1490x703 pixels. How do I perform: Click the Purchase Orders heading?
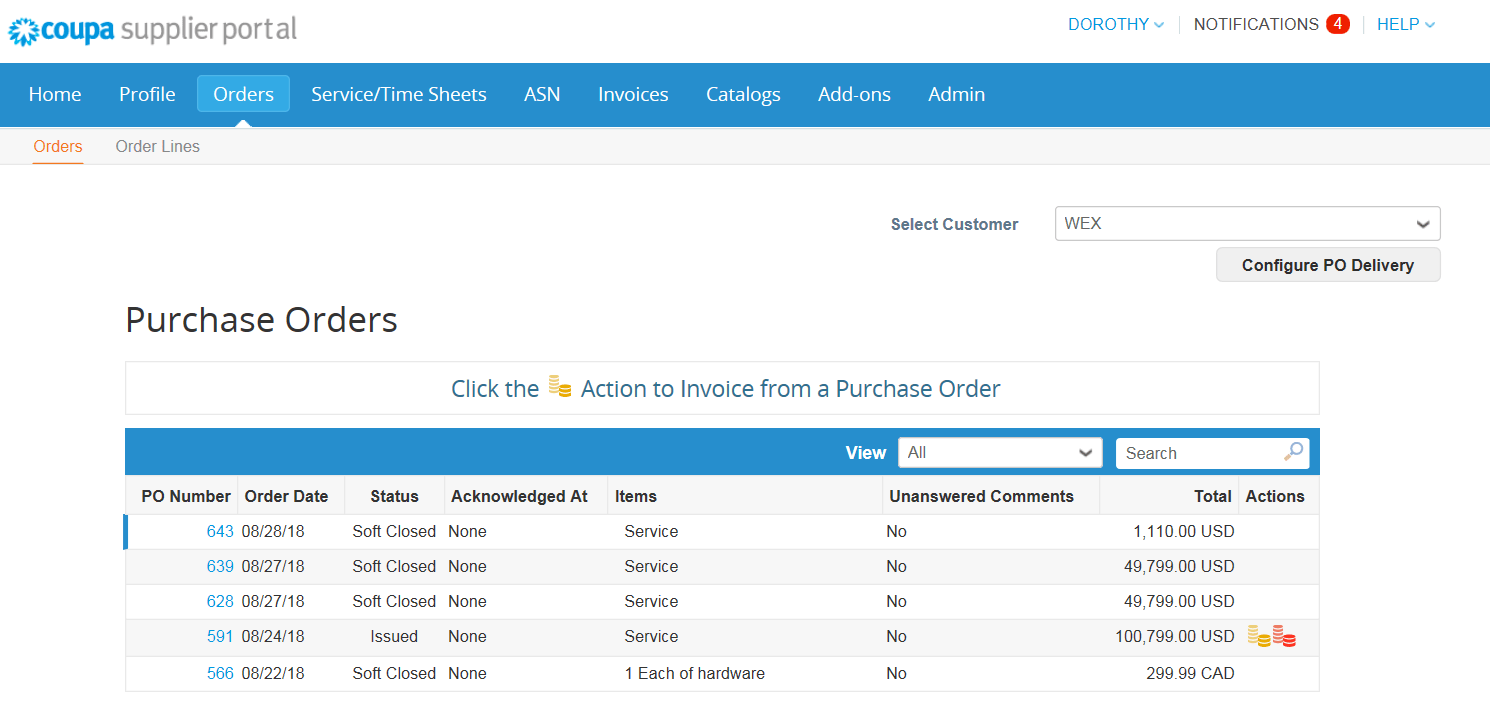261,320
